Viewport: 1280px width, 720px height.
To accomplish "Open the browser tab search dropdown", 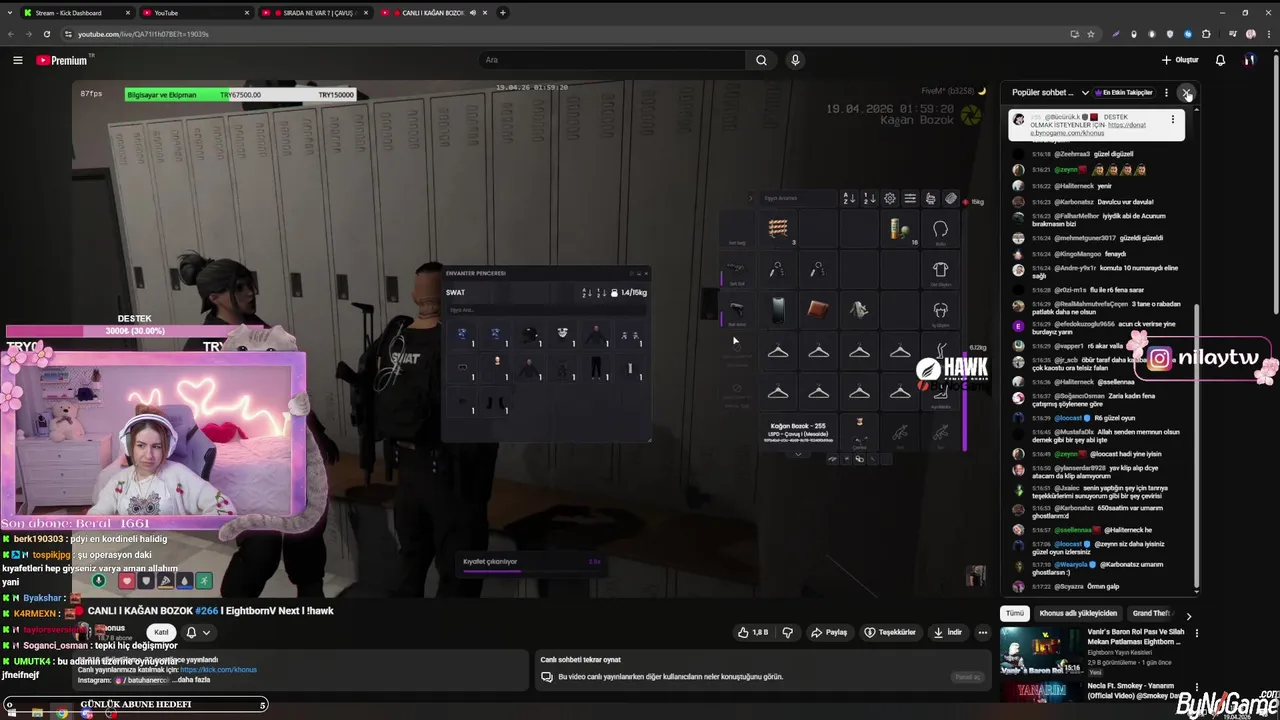I will click(11, 13).
